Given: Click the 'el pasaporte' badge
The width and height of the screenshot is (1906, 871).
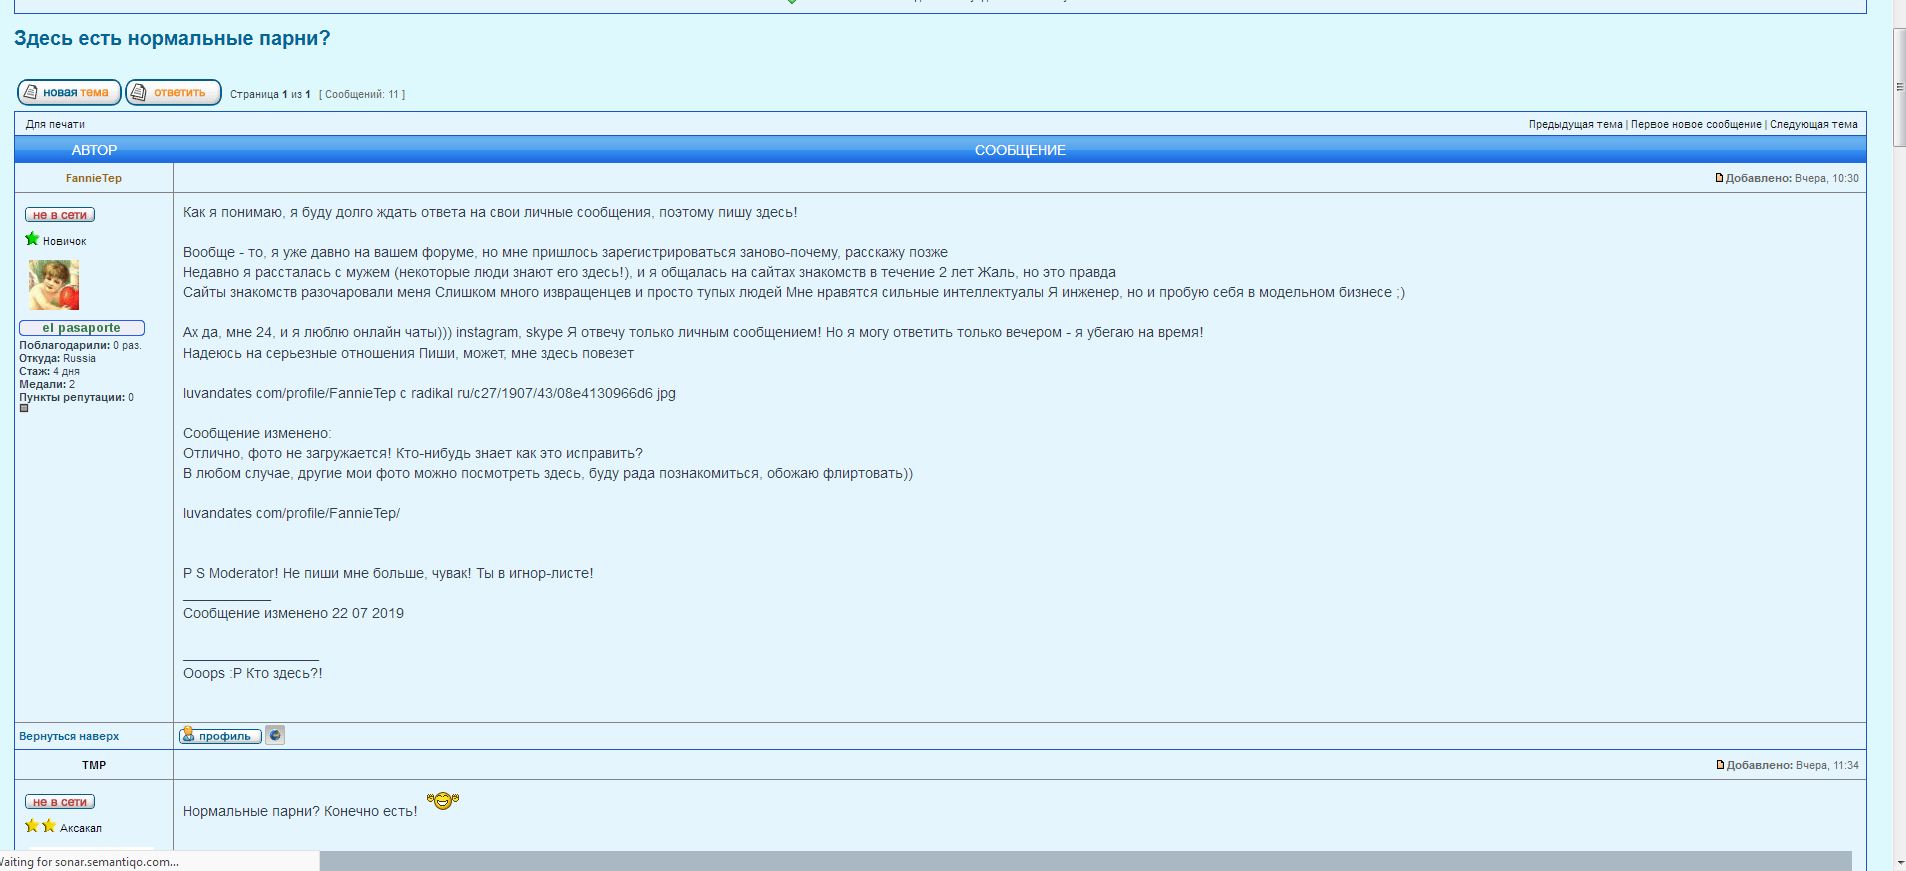Looking at the screenshot, I should coord(82,328).
